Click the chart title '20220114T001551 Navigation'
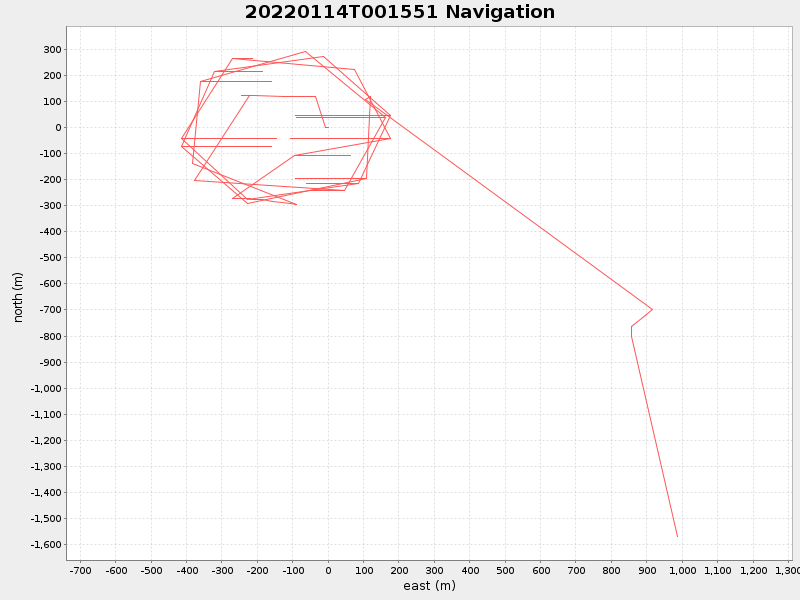The width and height of the screenshot is (800, 600). click(399, 12)
